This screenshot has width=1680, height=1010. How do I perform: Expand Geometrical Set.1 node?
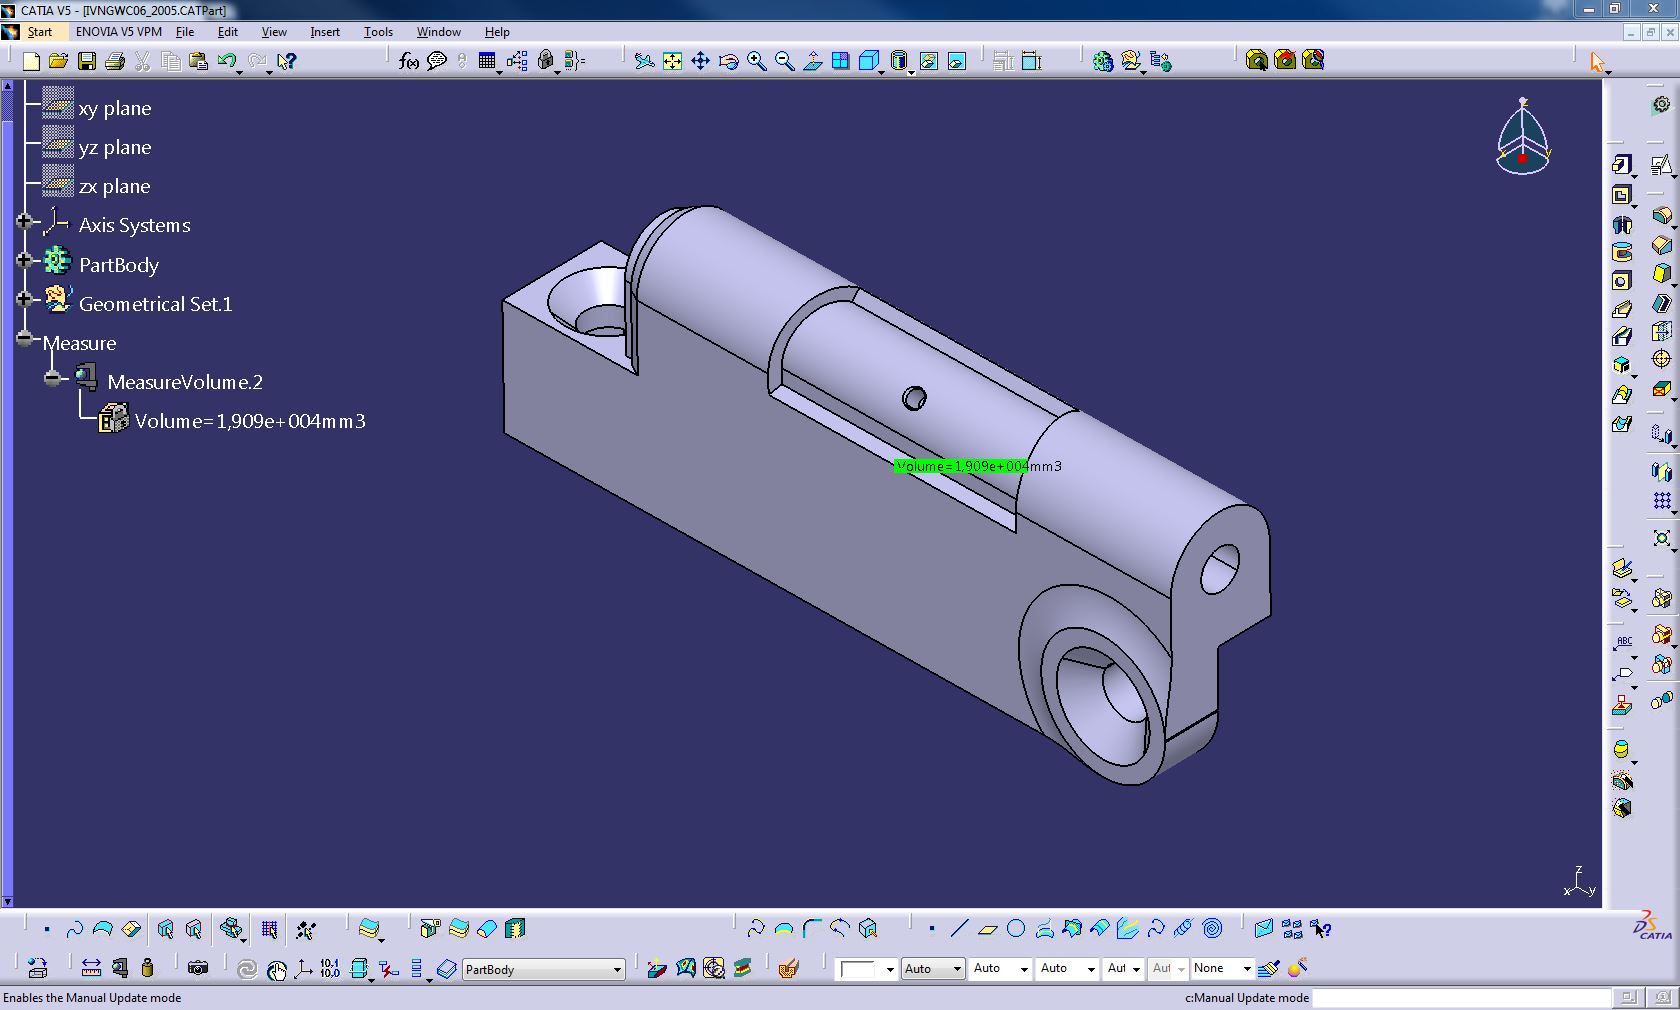tap(24, 299)
